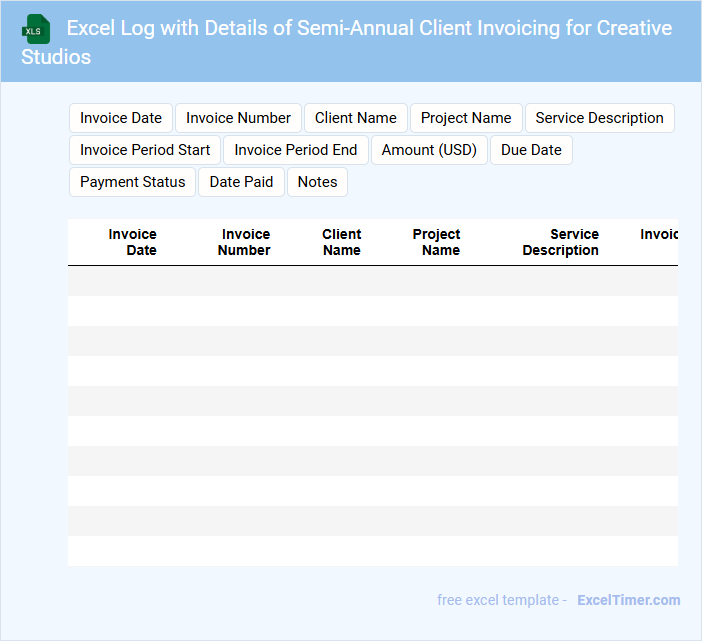The width and height of the screenshot is (702, 641).
Task: Click the Client Name tag
Action: click(355, 118)
